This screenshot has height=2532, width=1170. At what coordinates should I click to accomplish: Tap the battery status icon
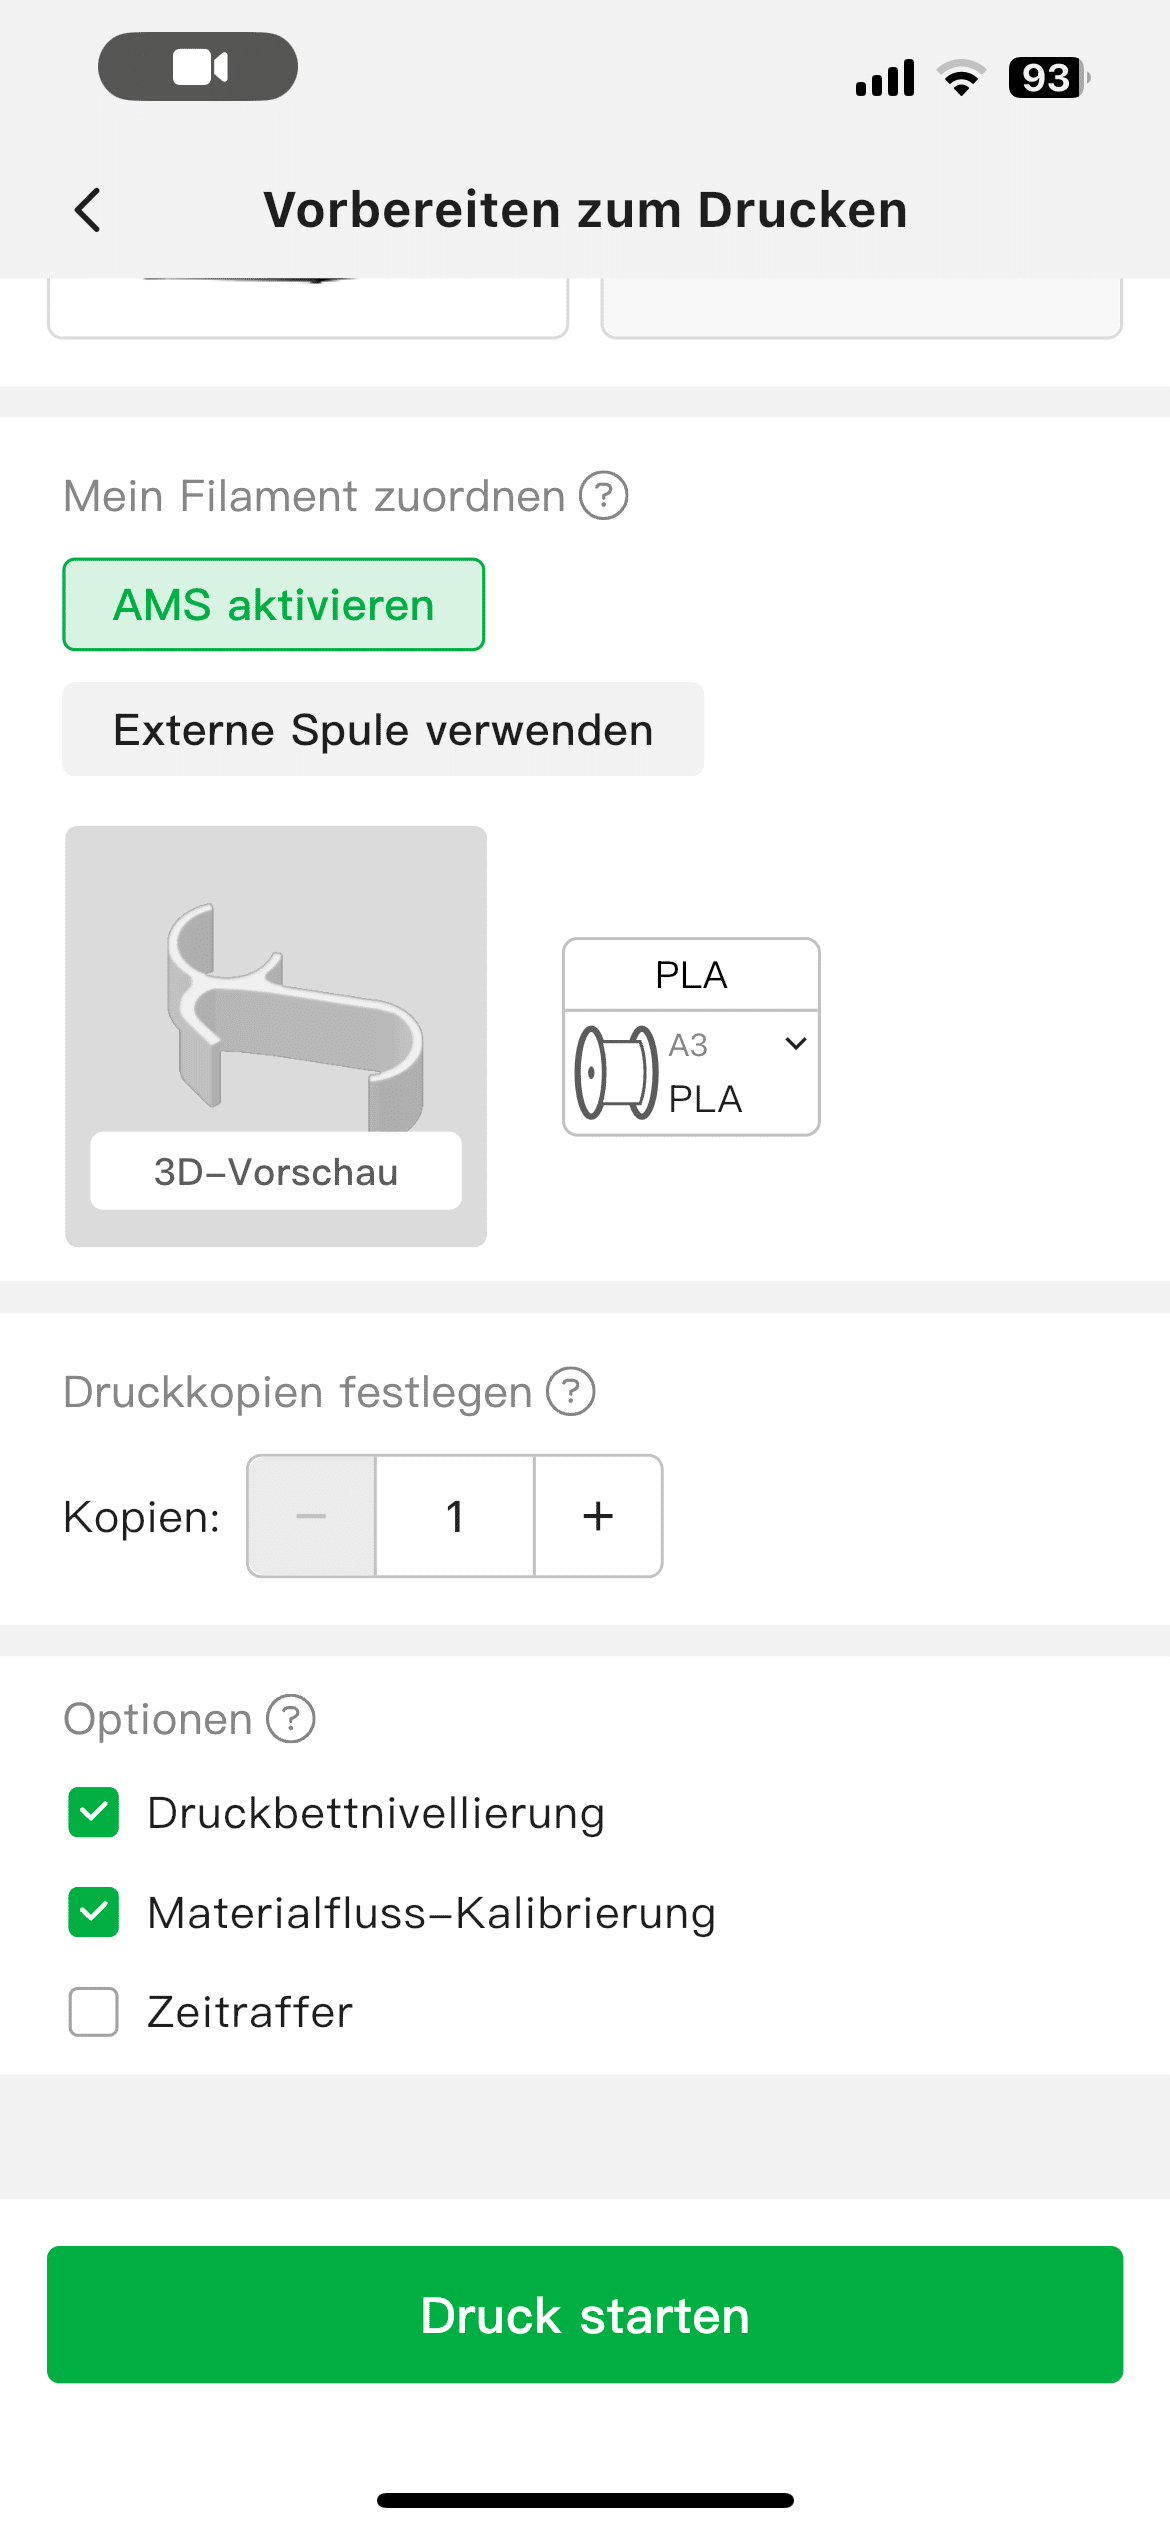point(1048,78)
